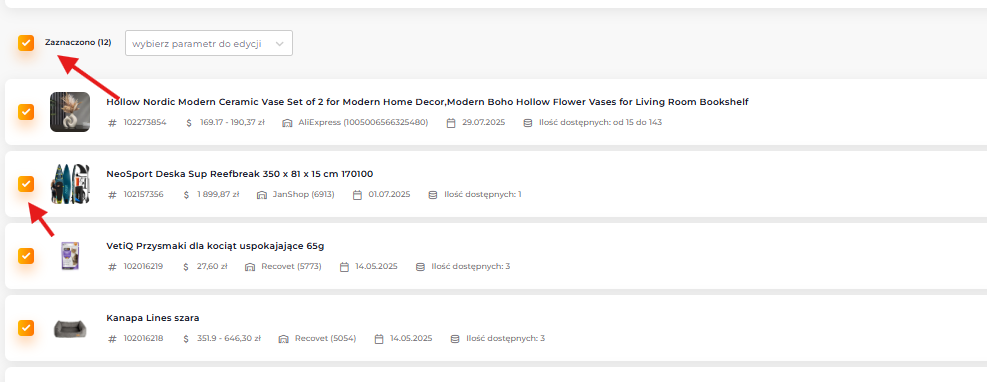Open NeoSport Deska Sup Reefbreak product title
Screen dimensions: 987x382
[240, 174]
